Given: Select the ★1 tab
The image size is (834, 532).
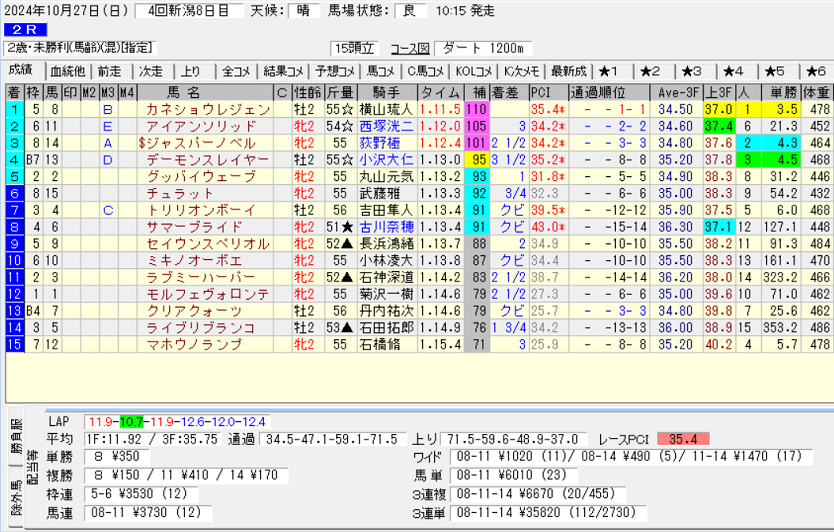Looking at the screenshot, I should click(609, 71).
